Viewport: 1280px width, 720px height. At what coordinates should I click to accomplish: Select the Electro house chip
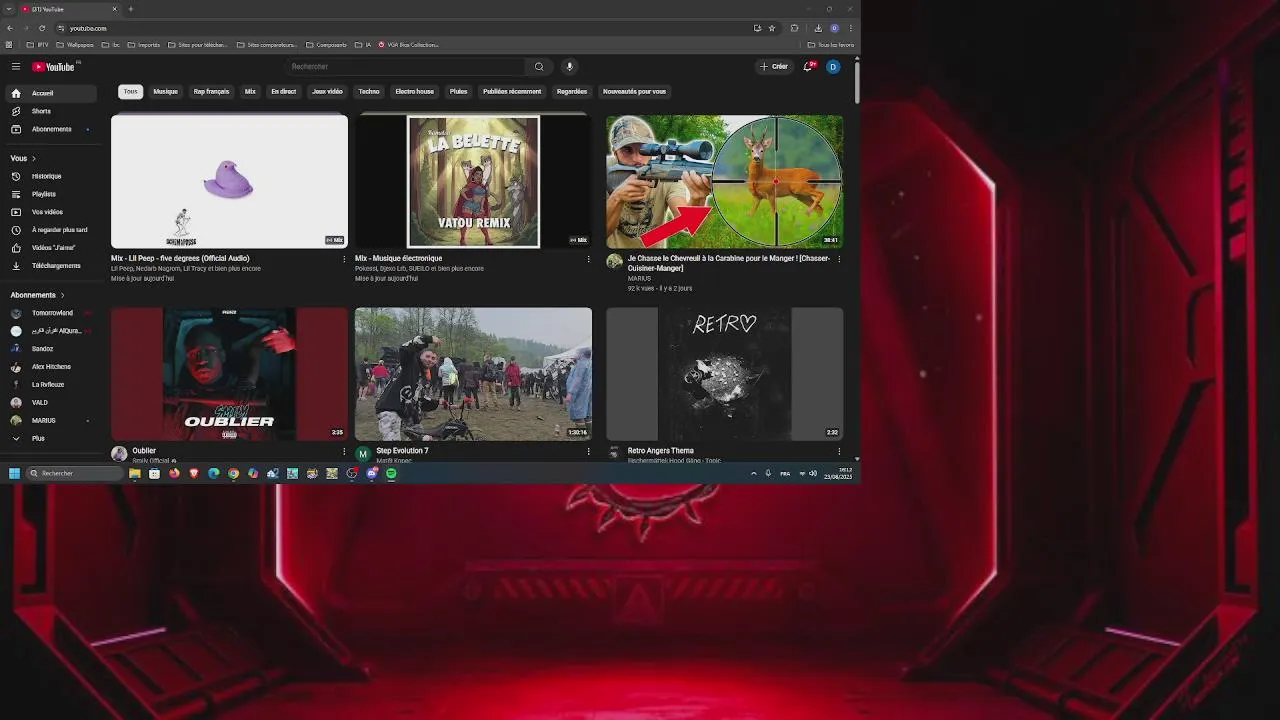click(x=414, y=91)
